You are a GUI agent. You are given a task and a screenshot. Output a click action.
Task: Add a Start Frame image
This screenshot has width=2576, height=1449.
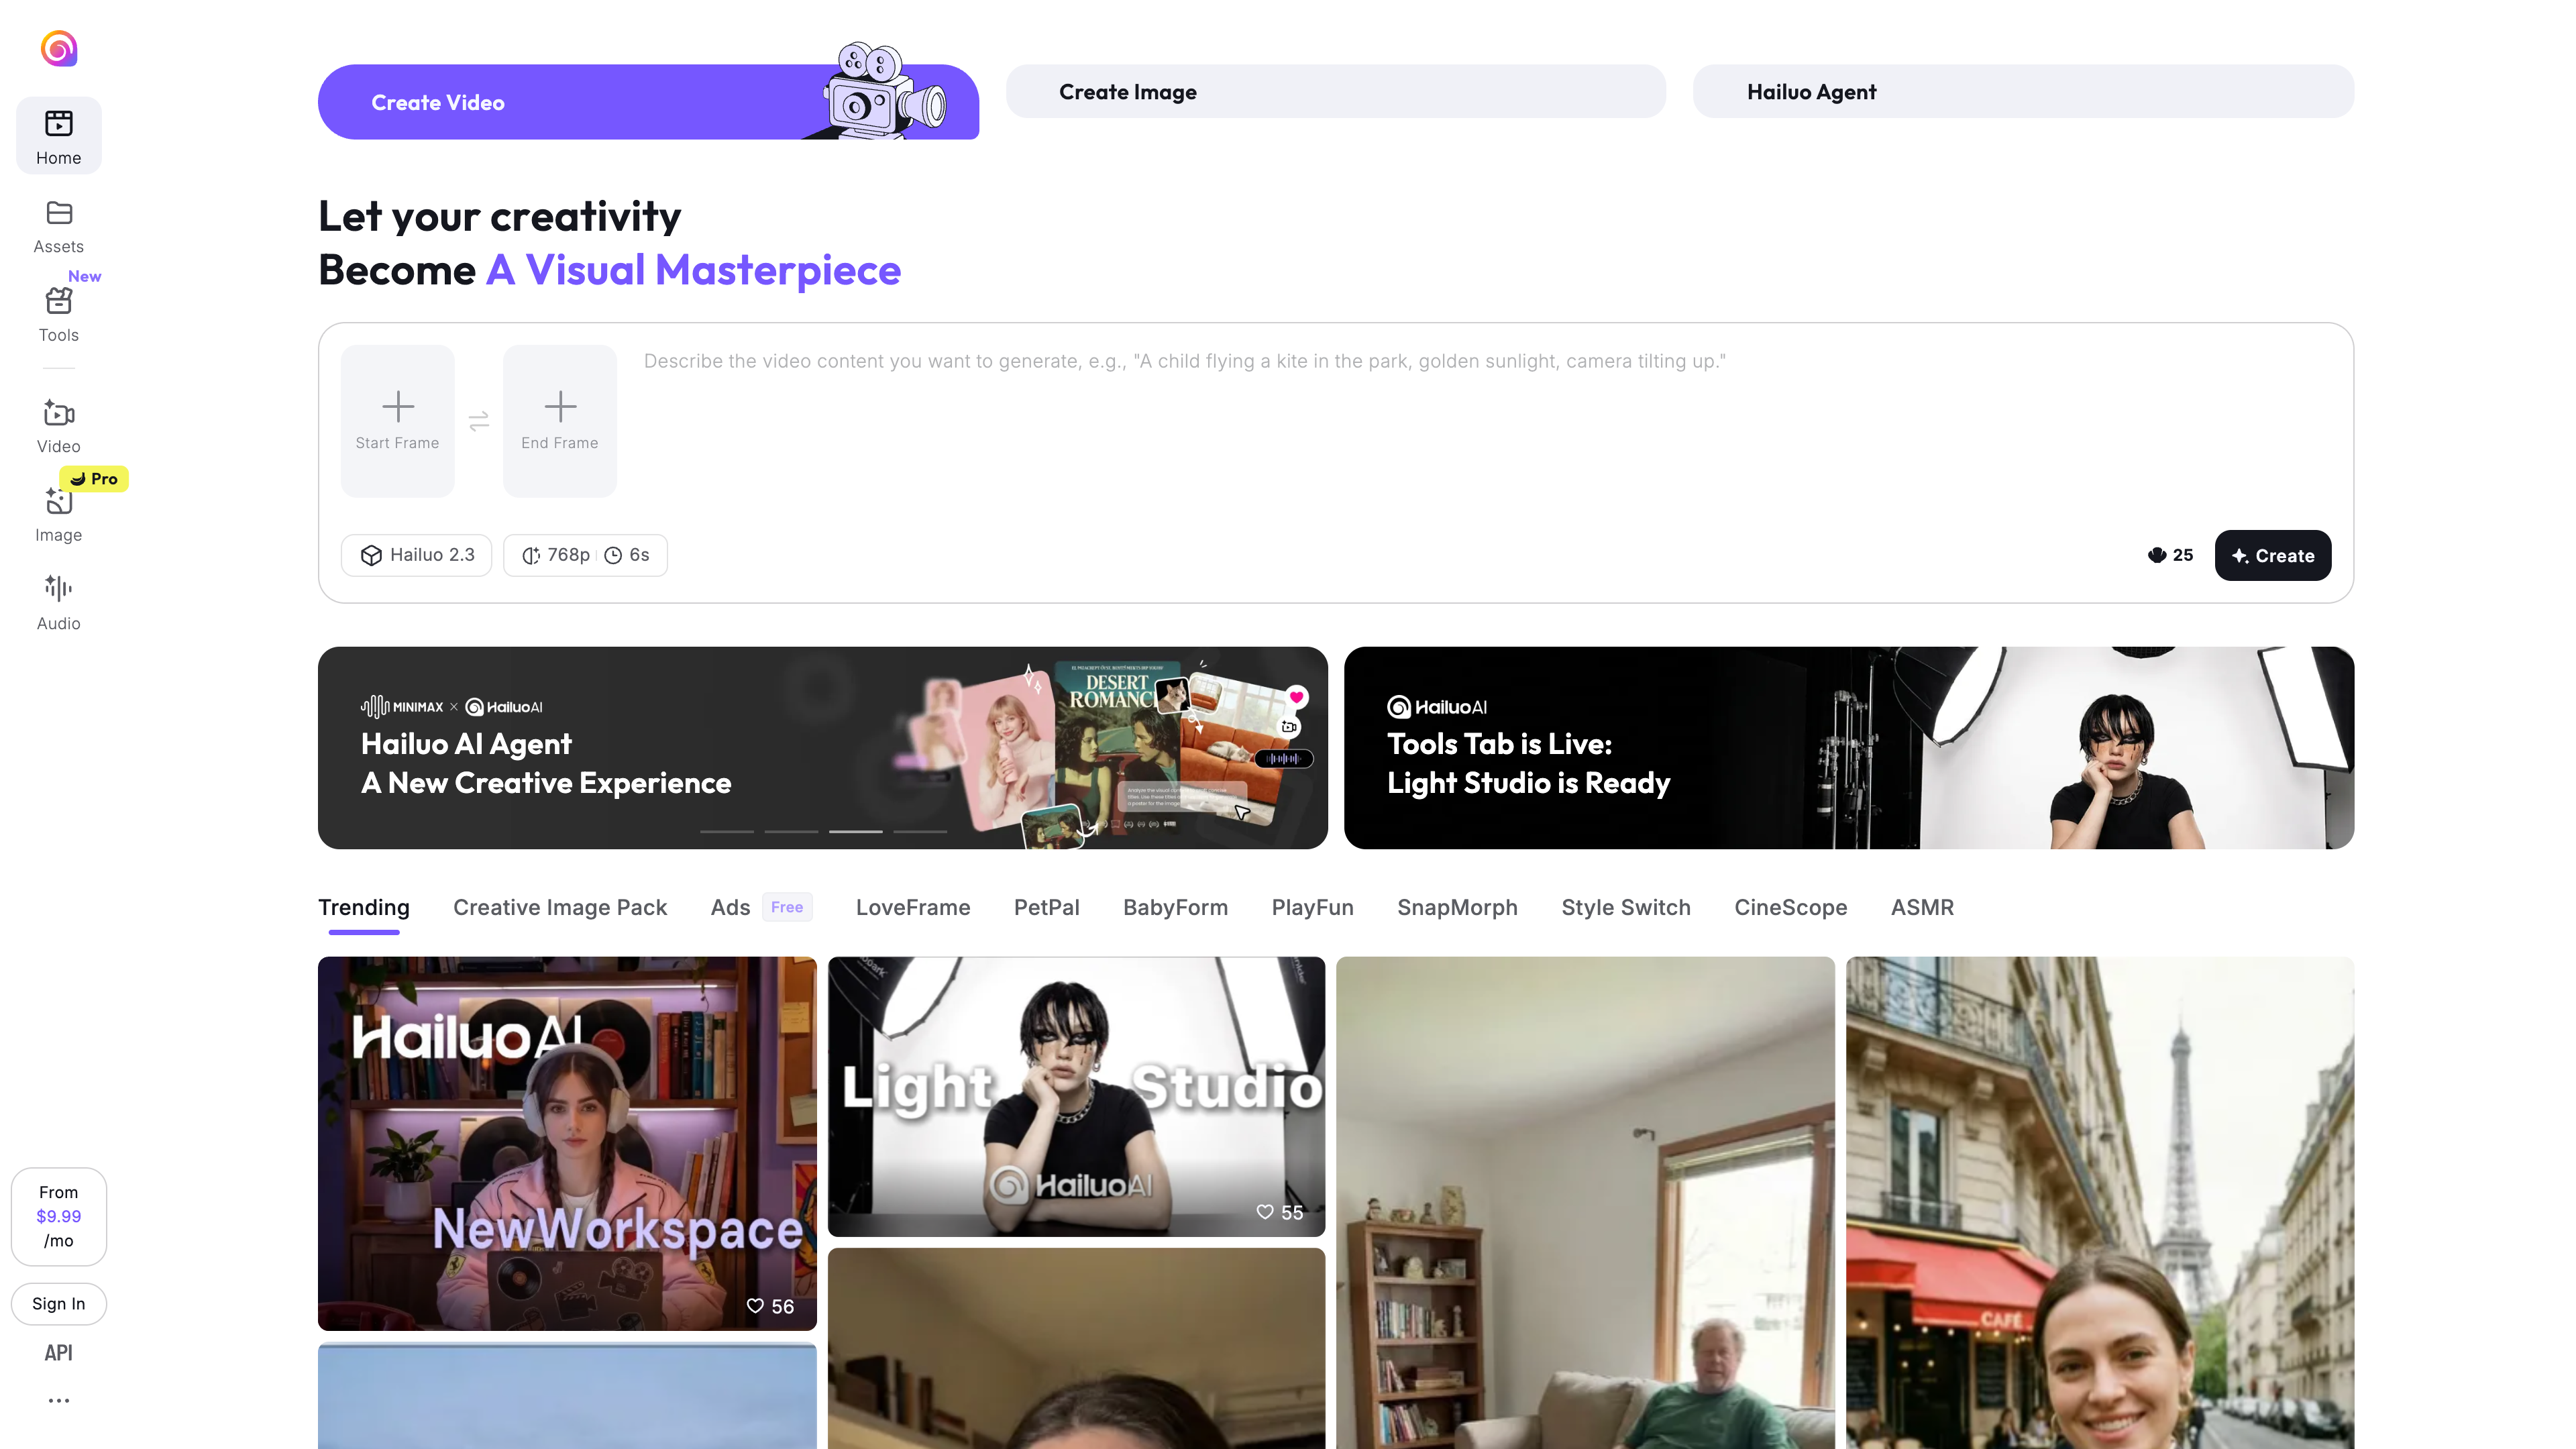397,420
